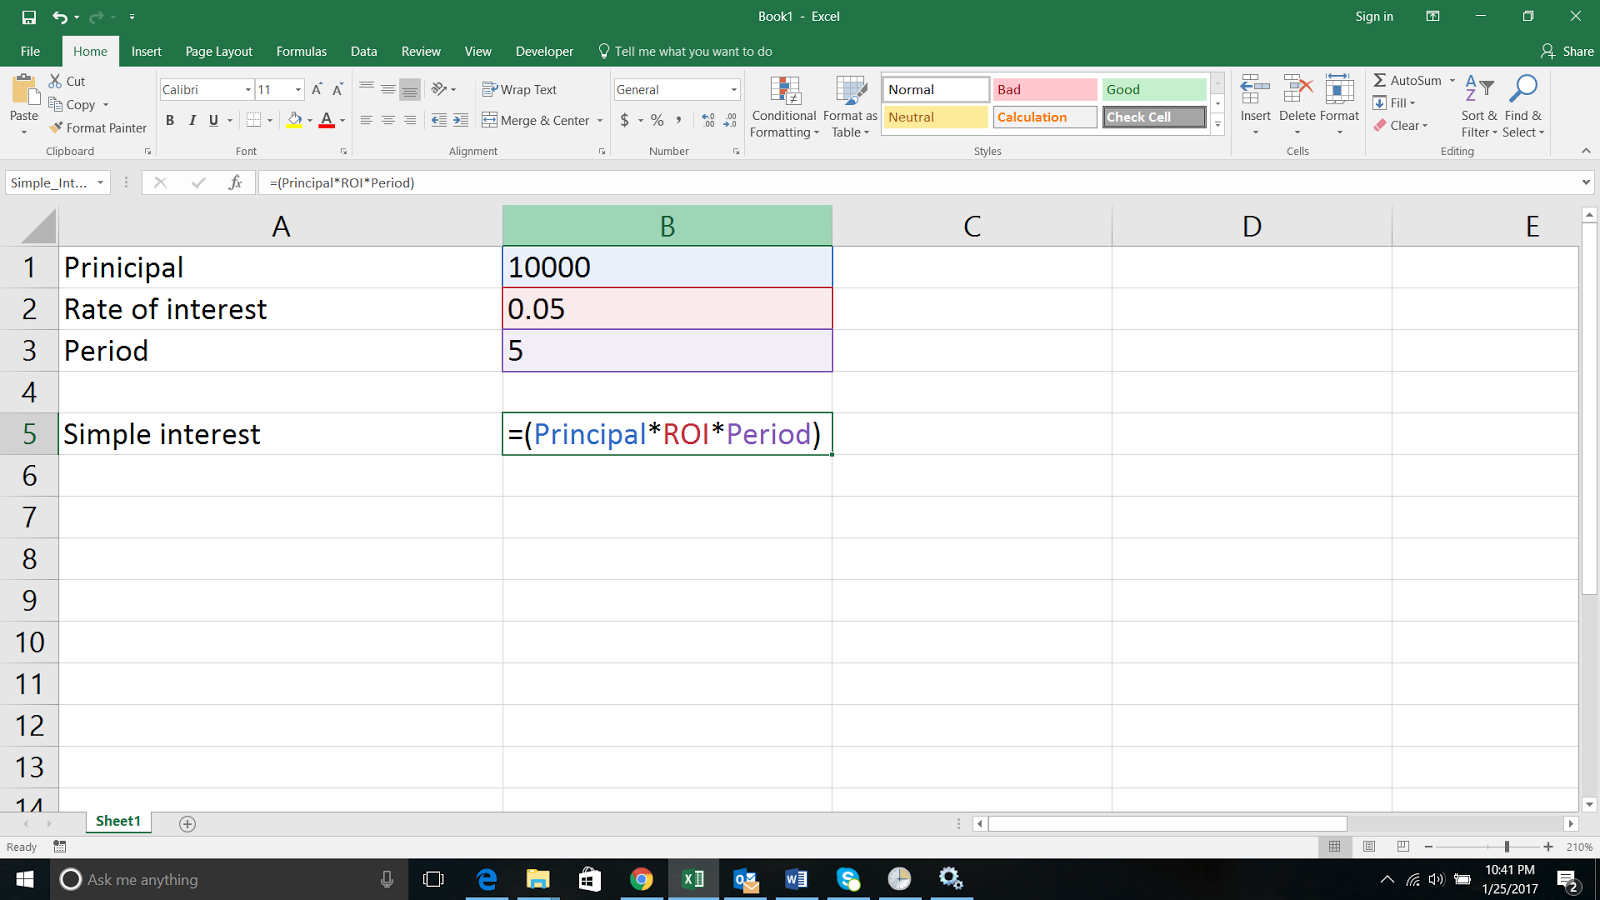Apply bold formatting
1600x900 pixels.
(170, 120)
